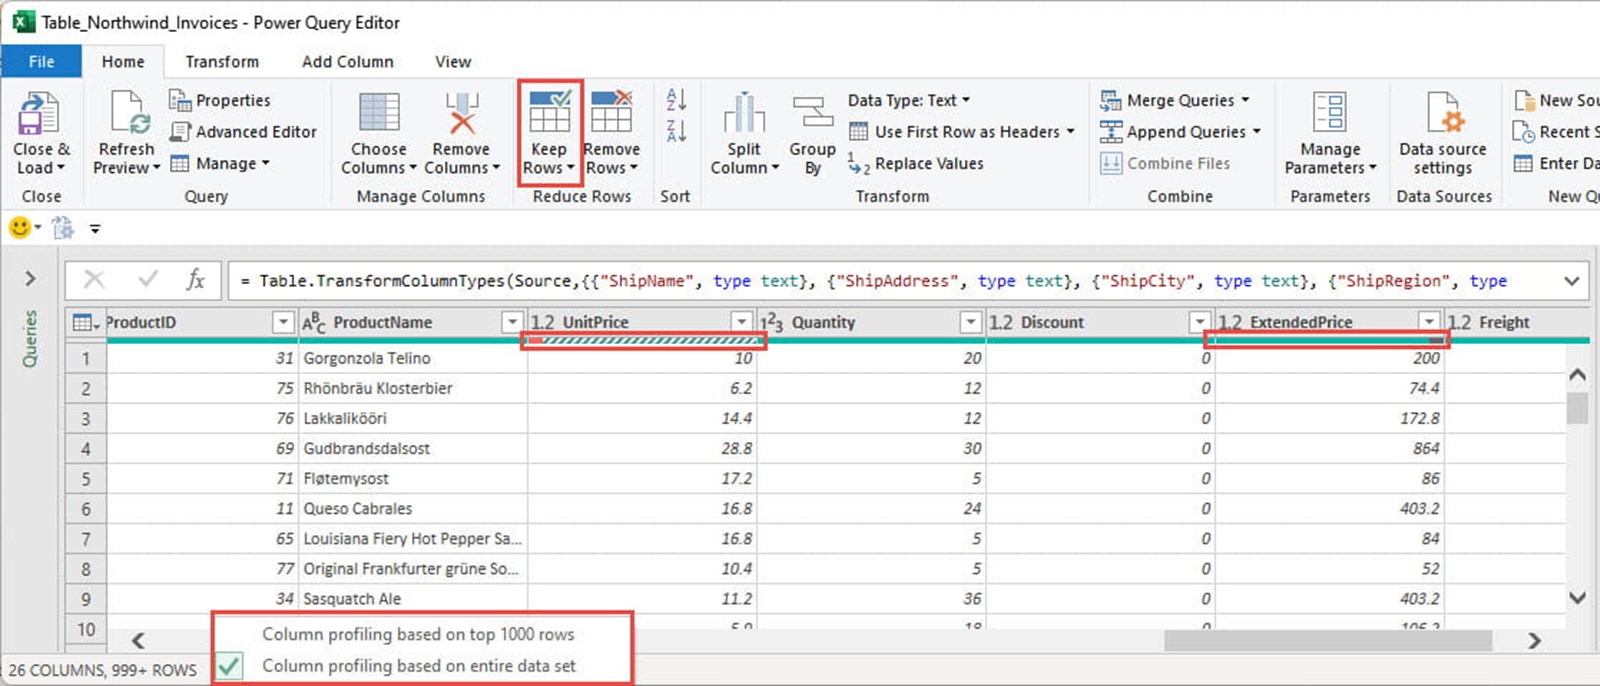Click the Keep Rows icon
Image resolution: width=1600 pixels, height=686 pixels.
(549, 113)
